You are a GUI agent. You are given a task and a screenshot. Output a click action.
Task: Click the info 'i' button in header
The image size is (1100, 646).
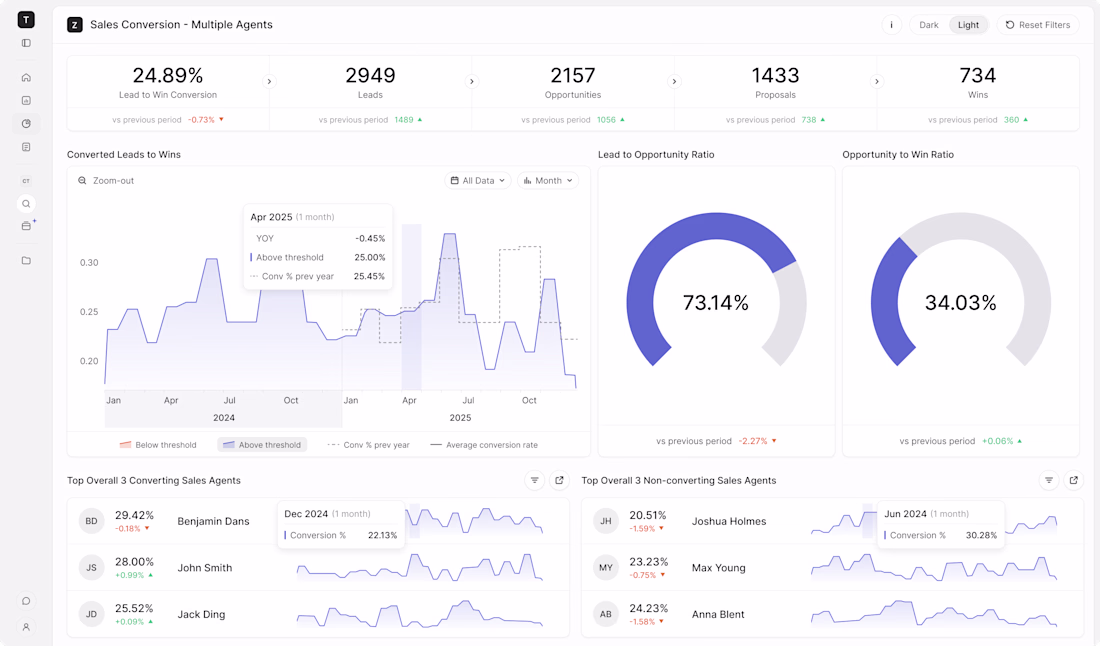891,25
